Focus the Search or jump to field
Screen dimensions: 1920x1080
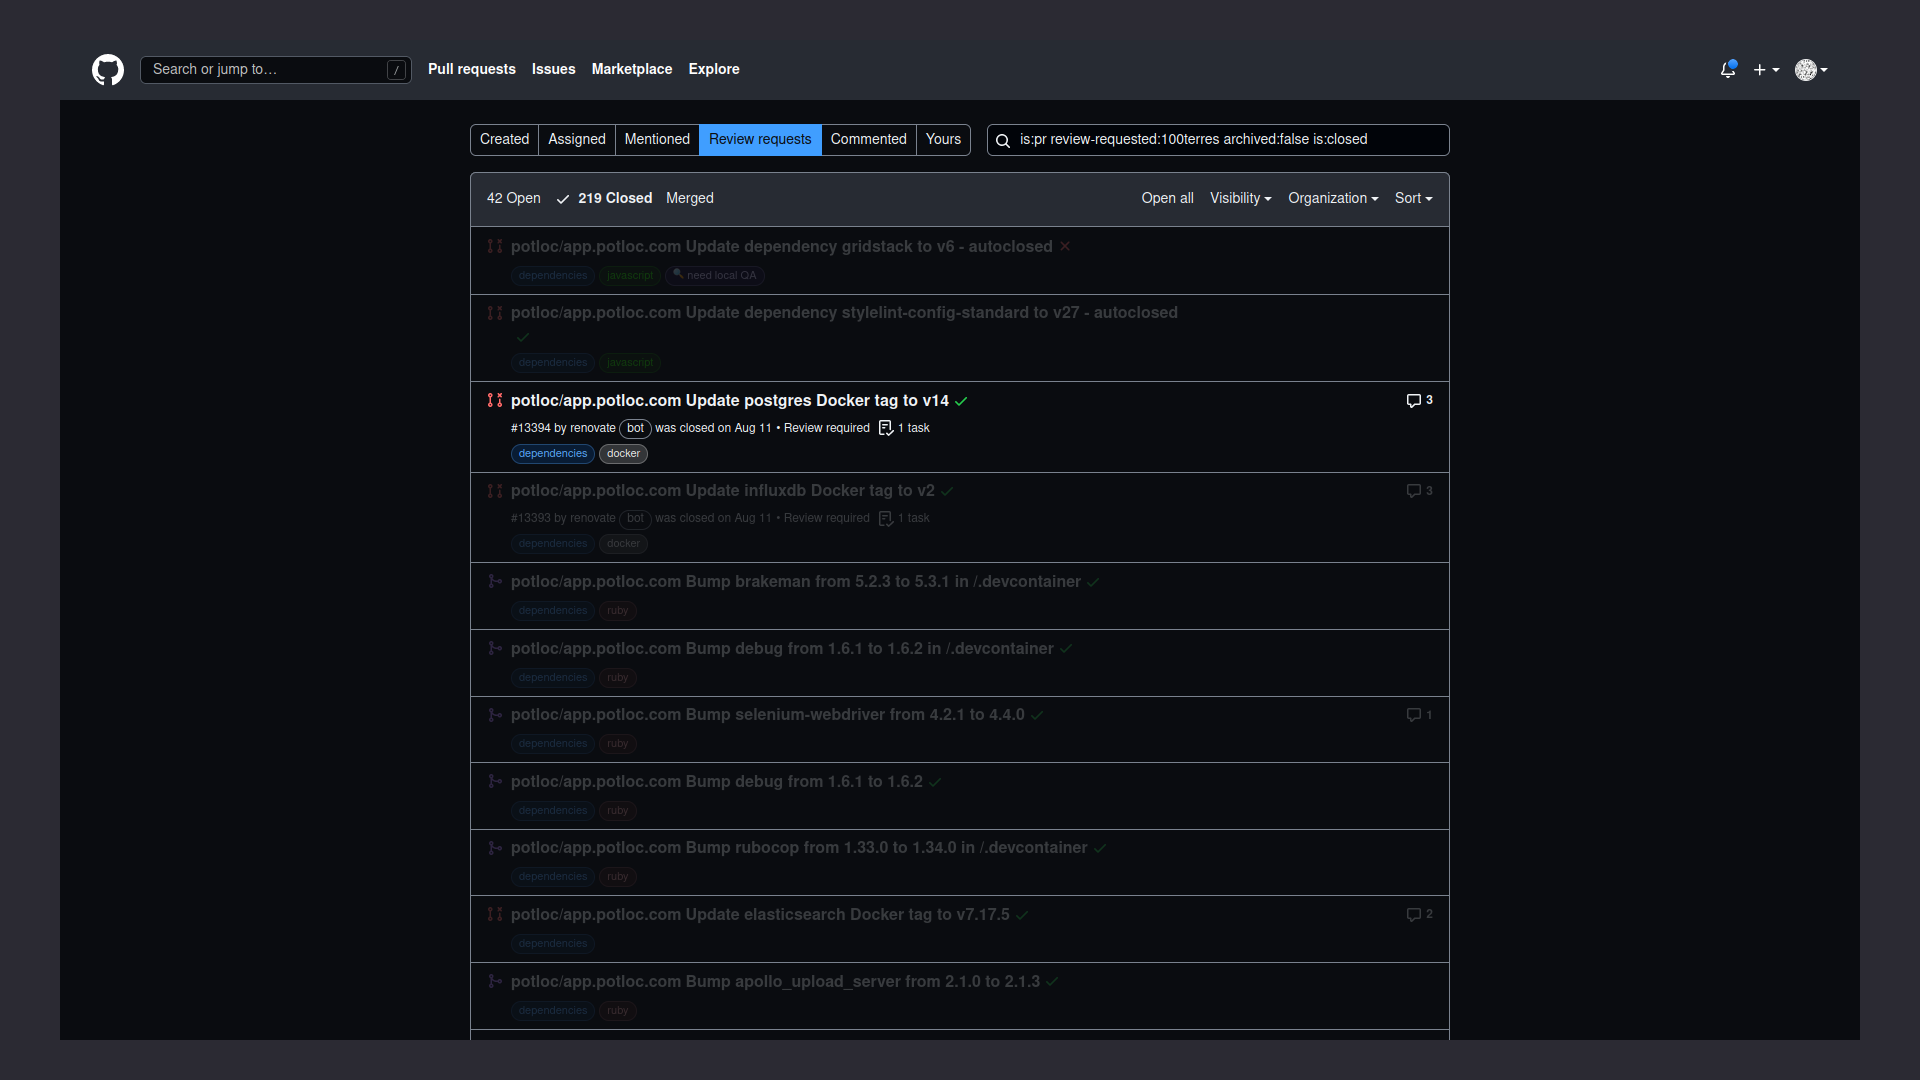[265, 69]
